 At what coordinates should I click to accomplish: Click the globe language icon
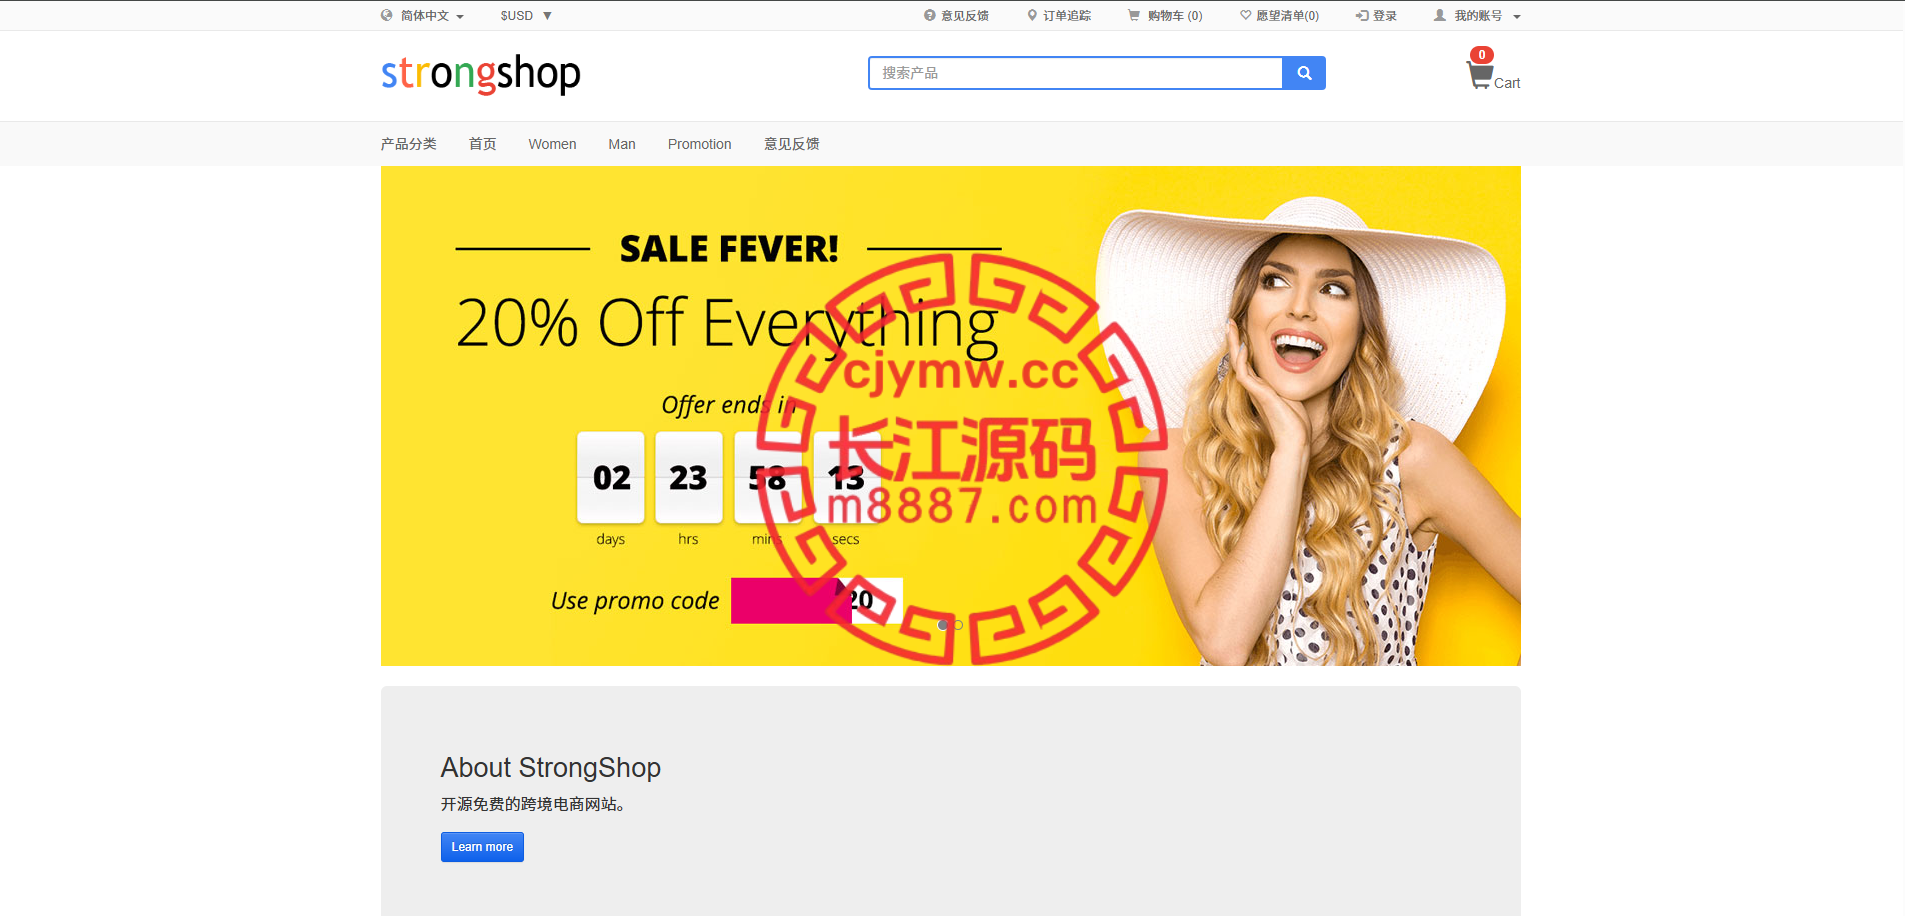click(x=387, y=15)
